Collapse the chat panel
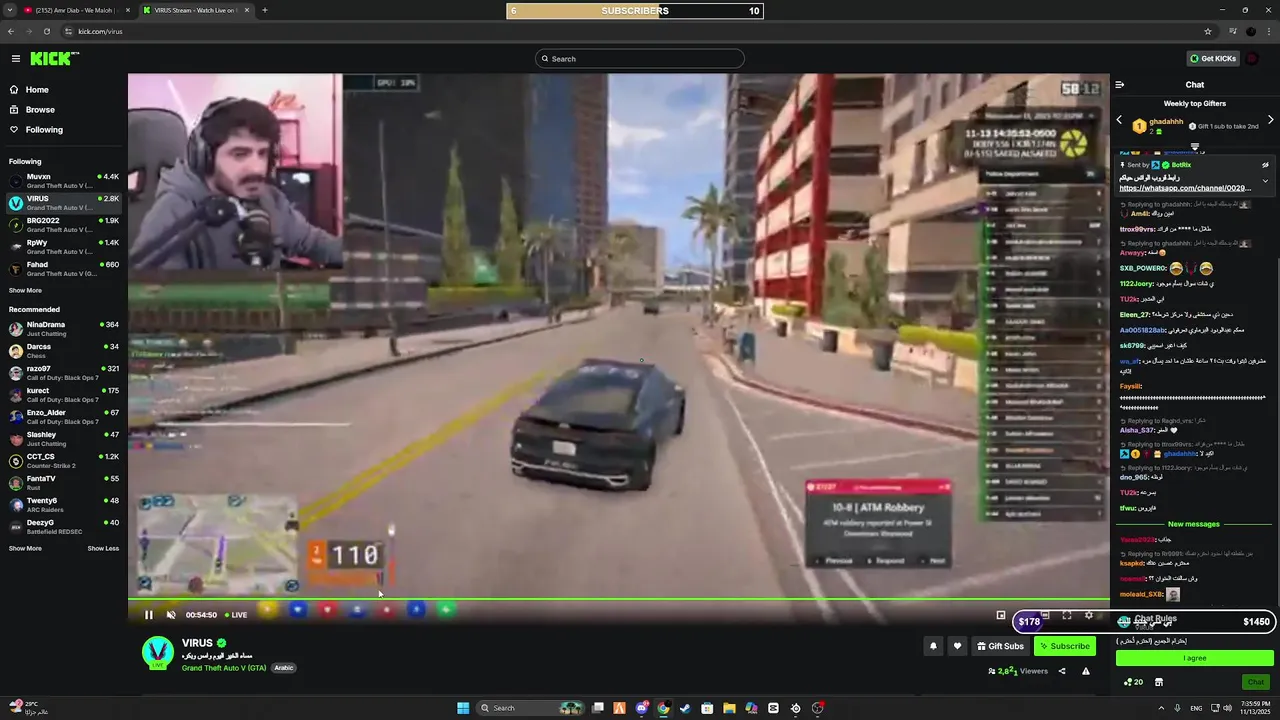The image size is (1280, 720). coord(1120,85)
